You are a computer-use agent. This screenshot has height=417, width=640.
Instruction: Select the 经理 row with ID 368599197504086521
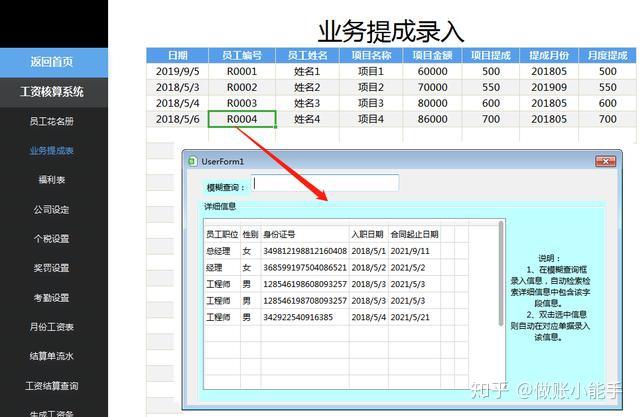point(336,268)
